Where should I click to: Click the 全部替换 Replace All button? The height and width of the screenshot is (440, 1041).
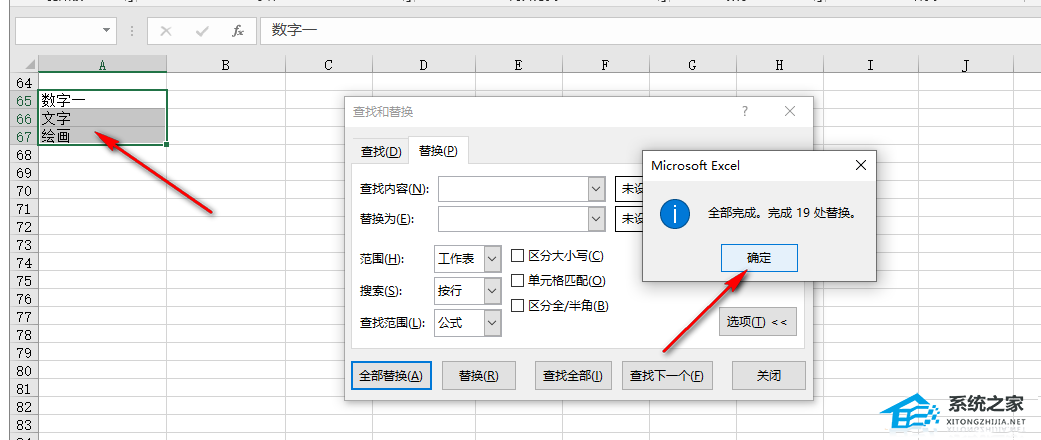click(x=391, y=376)
